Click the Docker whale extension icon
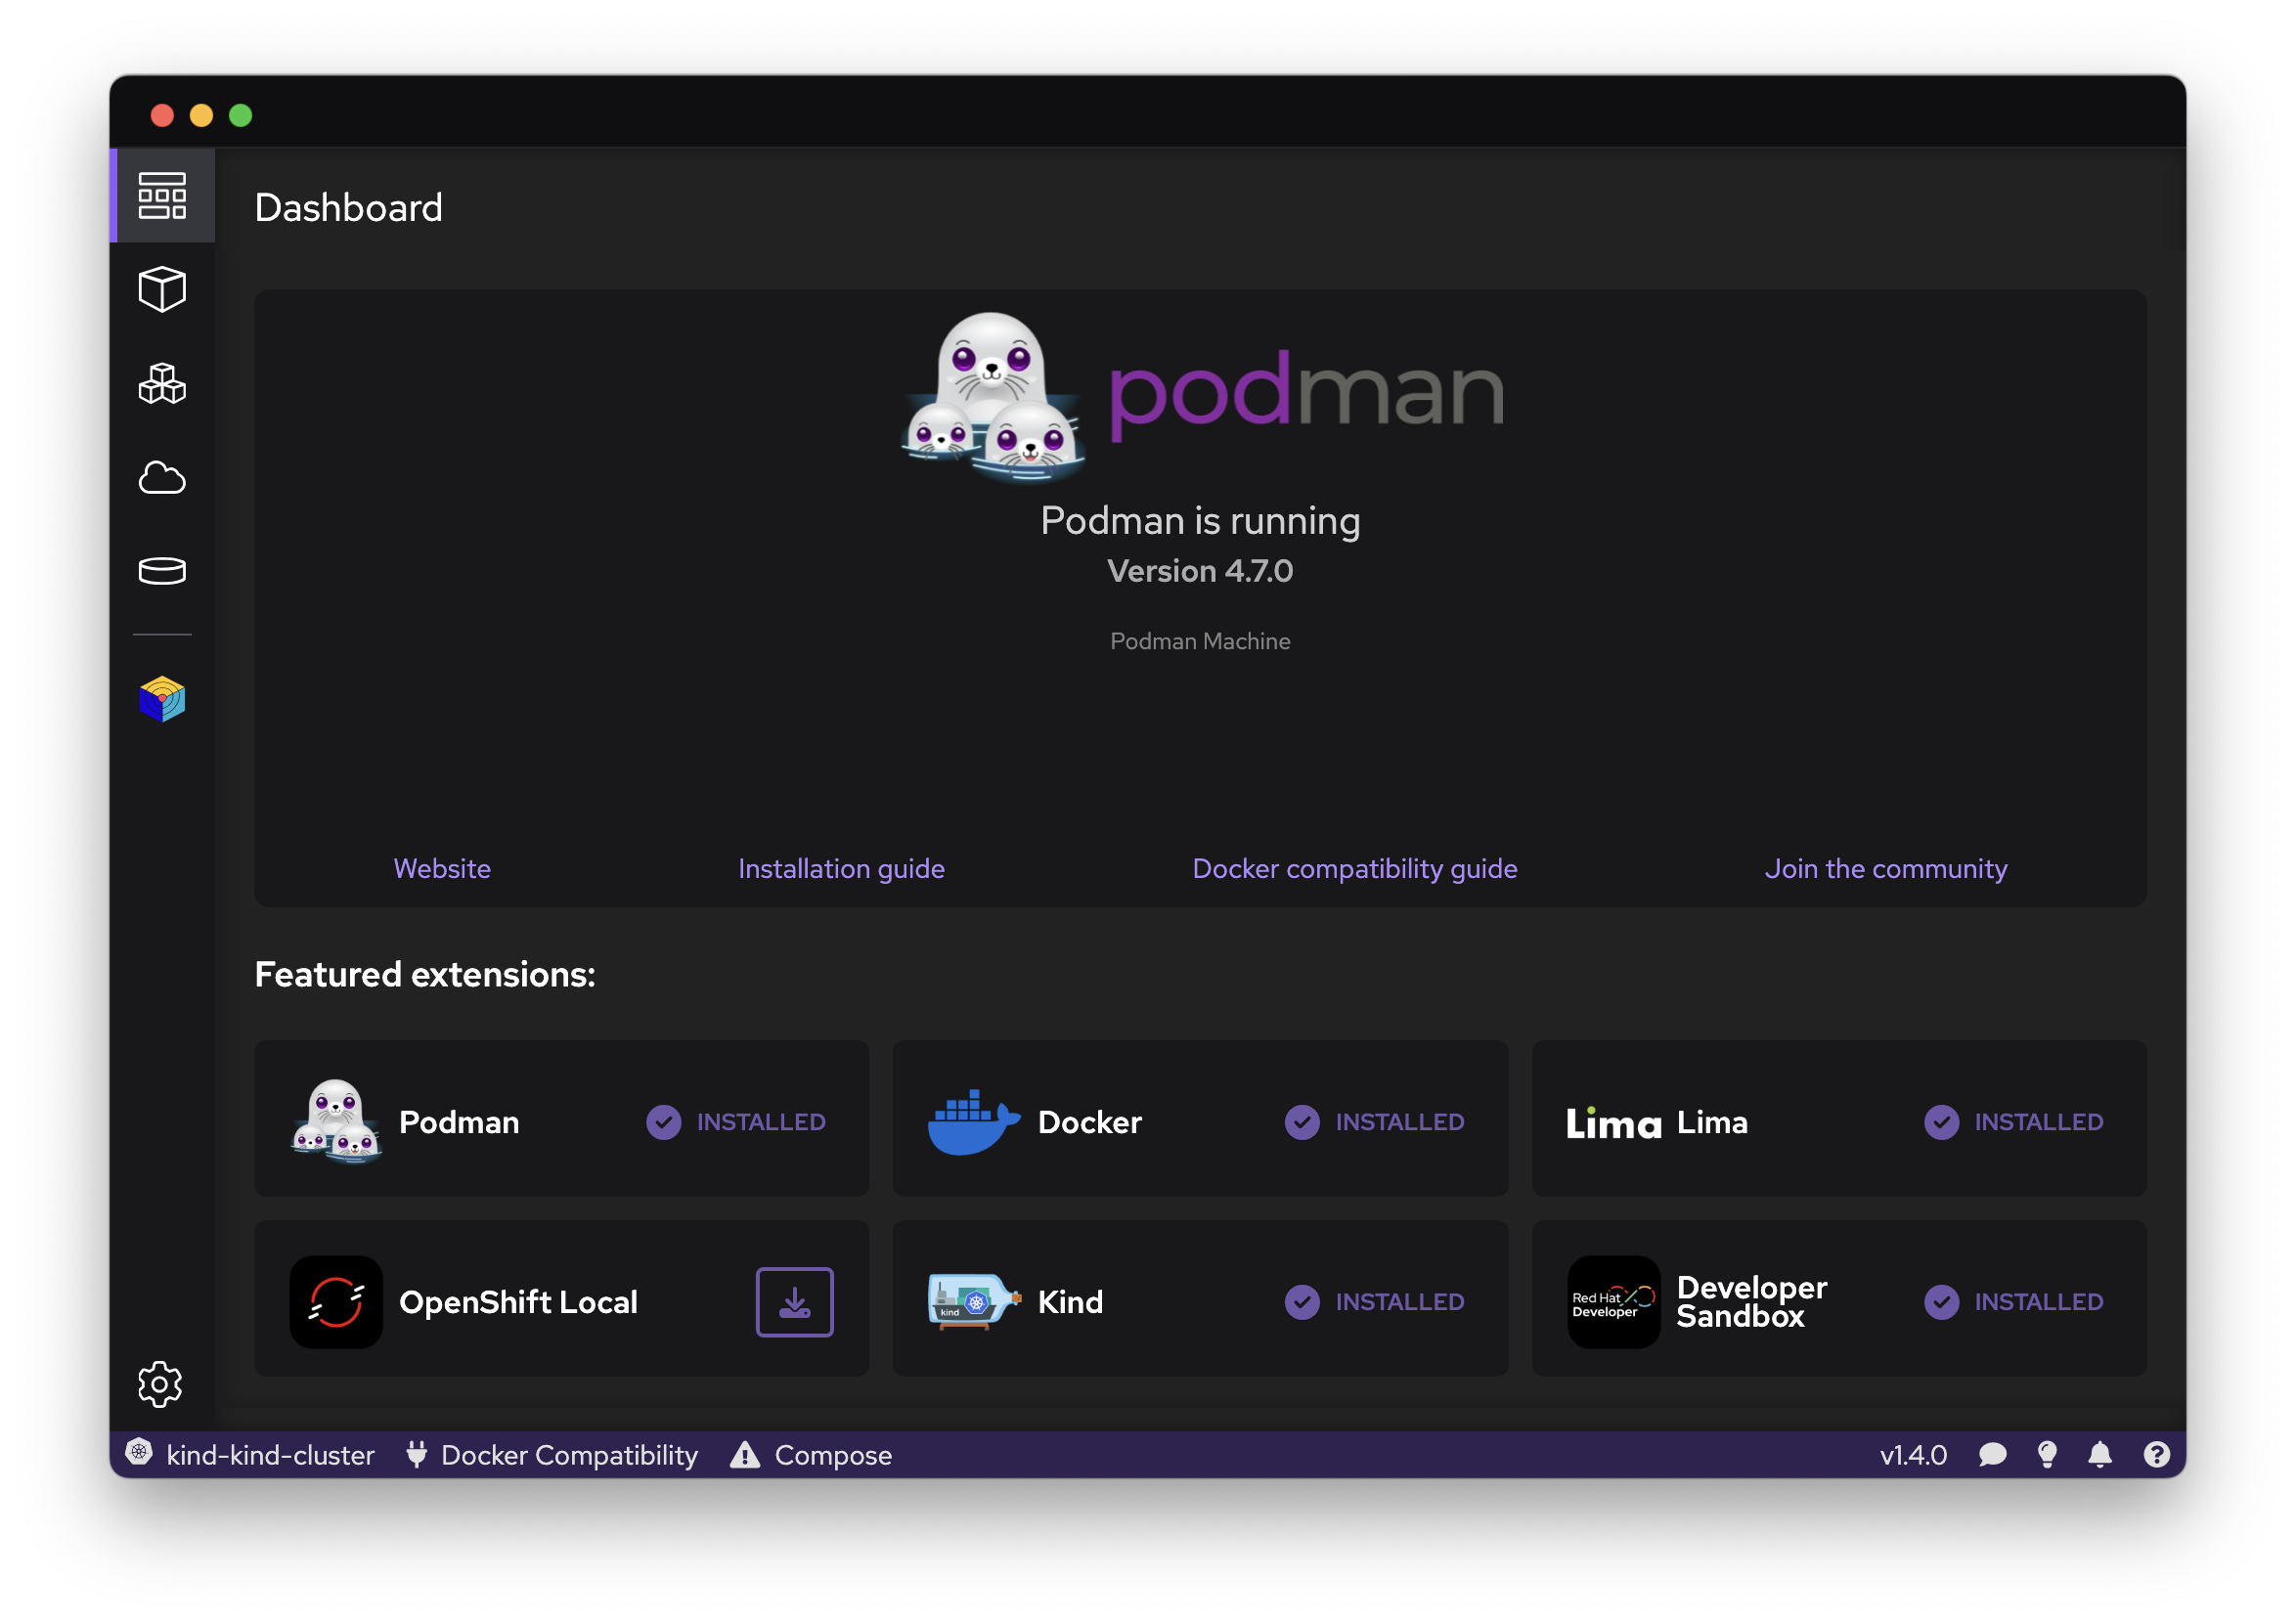The height and width of the screenshot is (1623, 2296). (x=973, y=1122)
